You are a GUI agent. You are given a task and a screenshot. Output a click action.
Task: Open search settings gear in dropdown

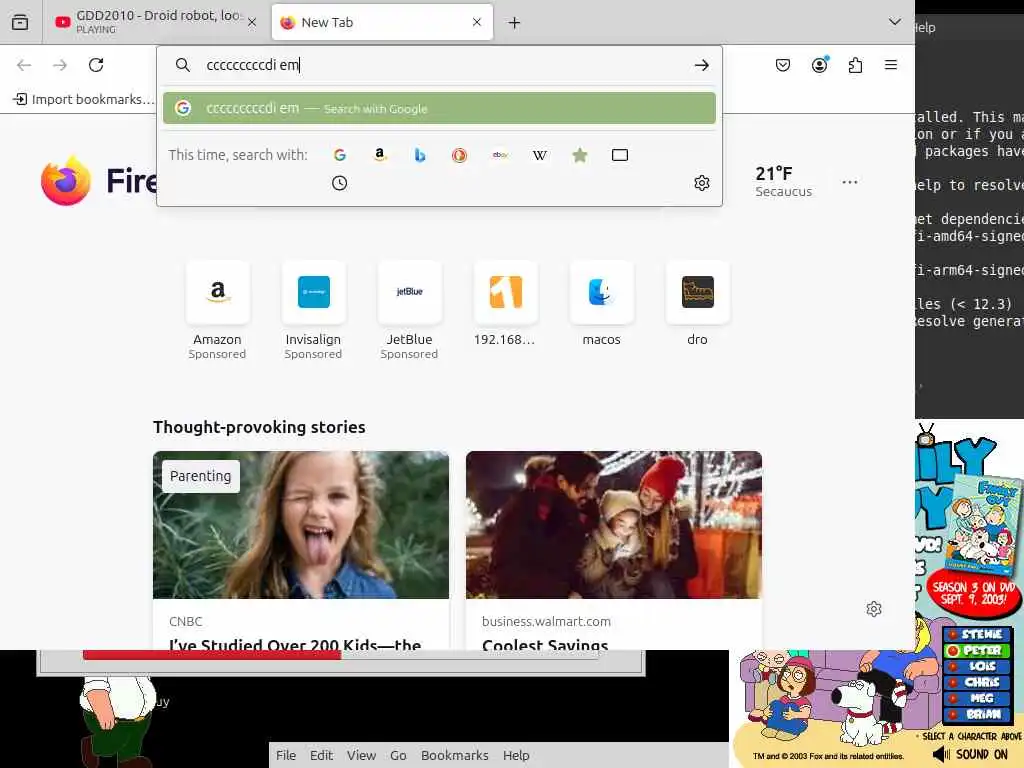702,183
